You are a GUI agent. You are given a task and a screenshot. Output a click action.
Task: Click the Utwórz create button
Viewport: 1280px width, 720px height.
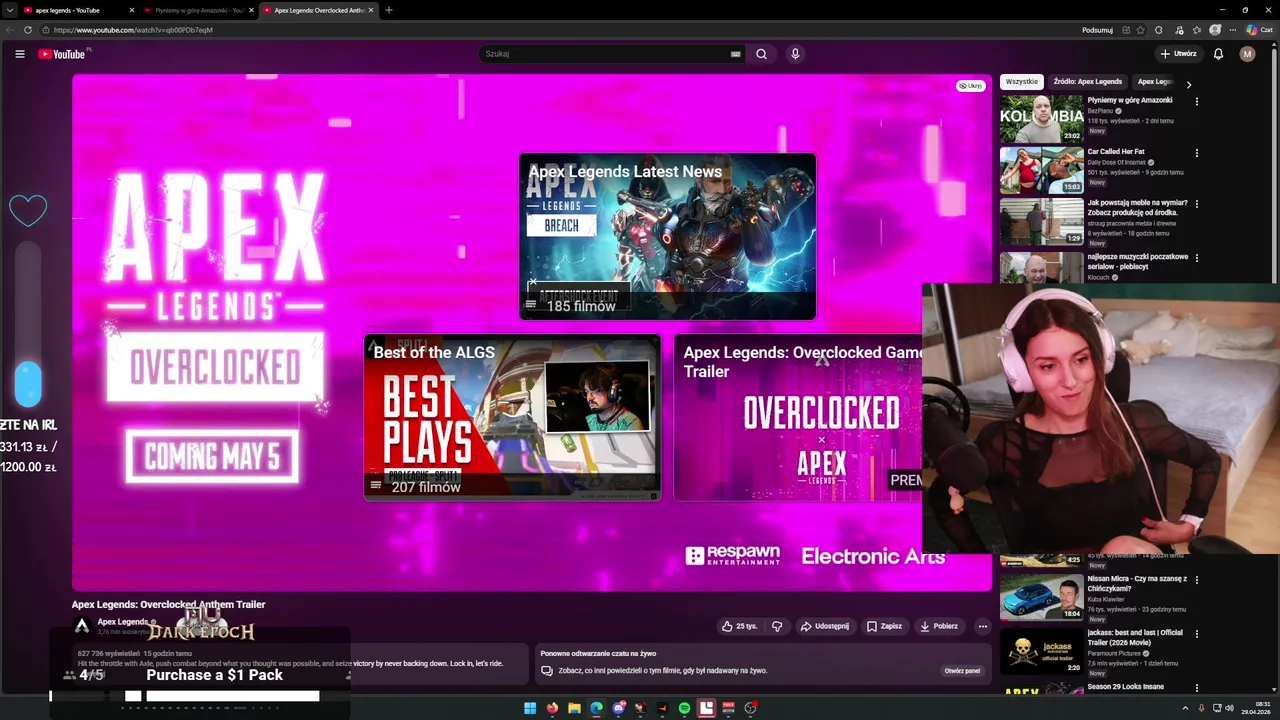pyautogui.click(x=1178, y=54)
